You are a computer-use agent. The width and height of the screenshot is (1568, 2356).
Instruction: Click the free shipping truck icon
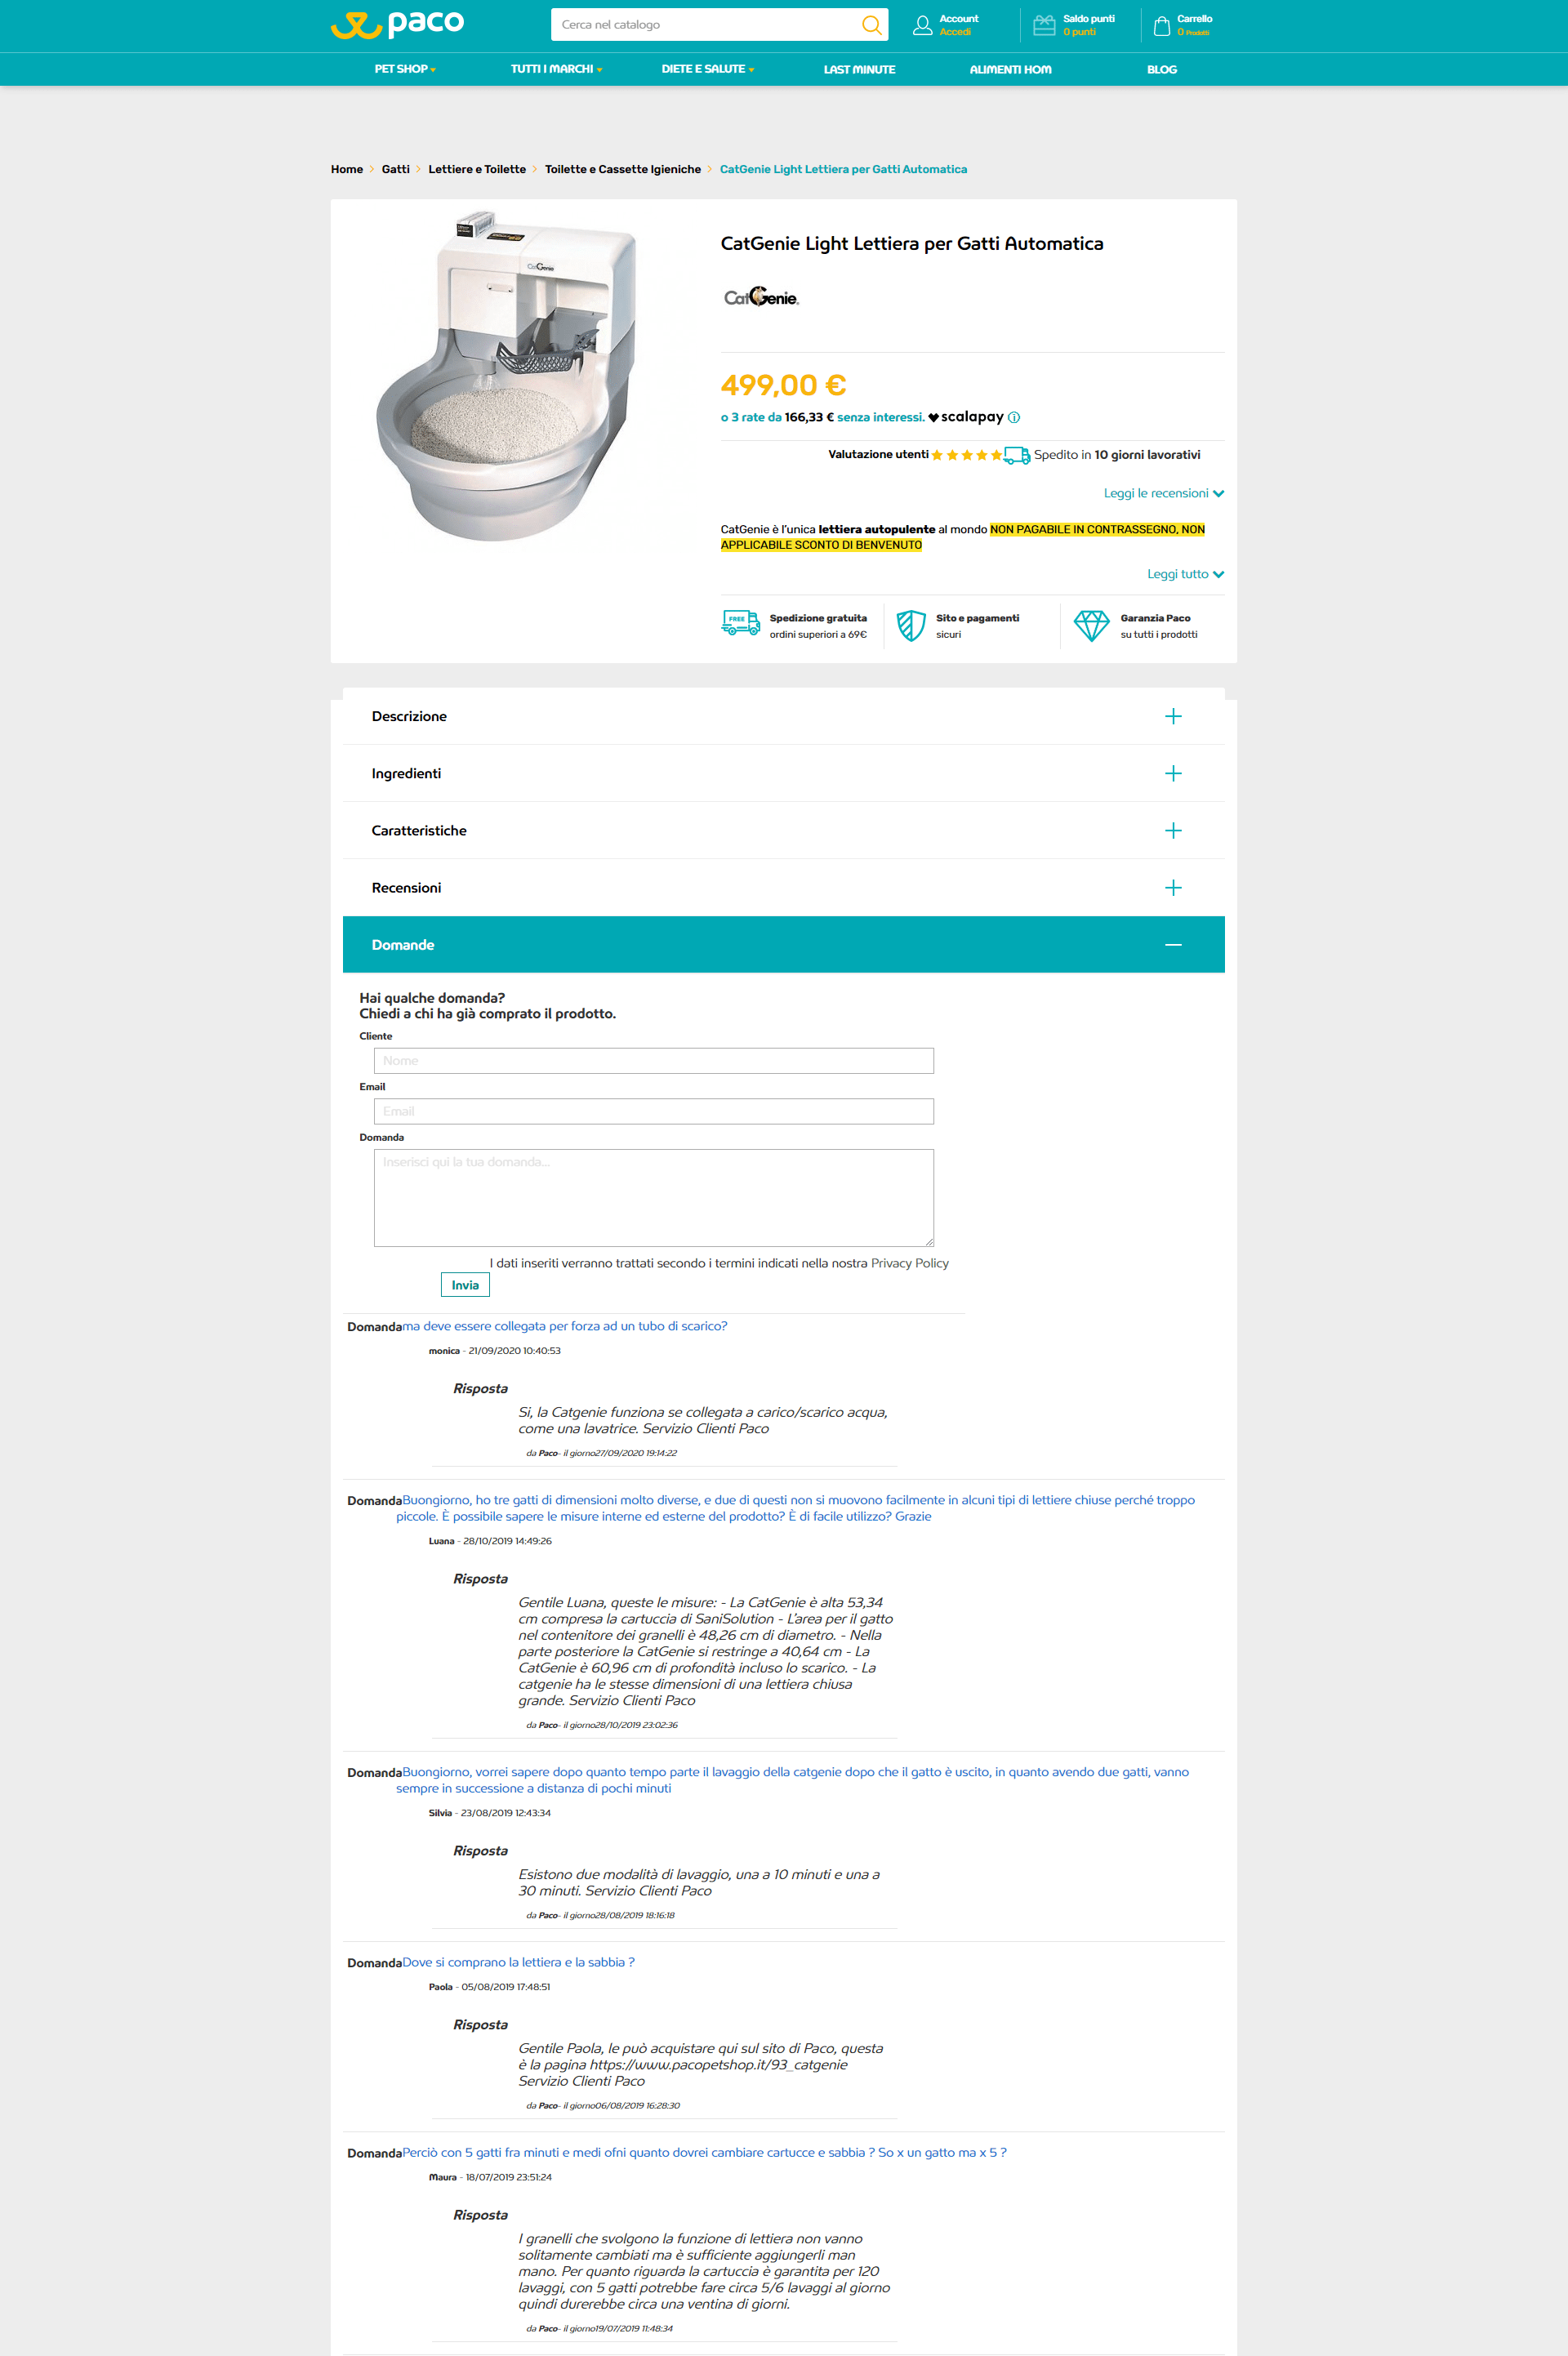(x=740, y=623)
